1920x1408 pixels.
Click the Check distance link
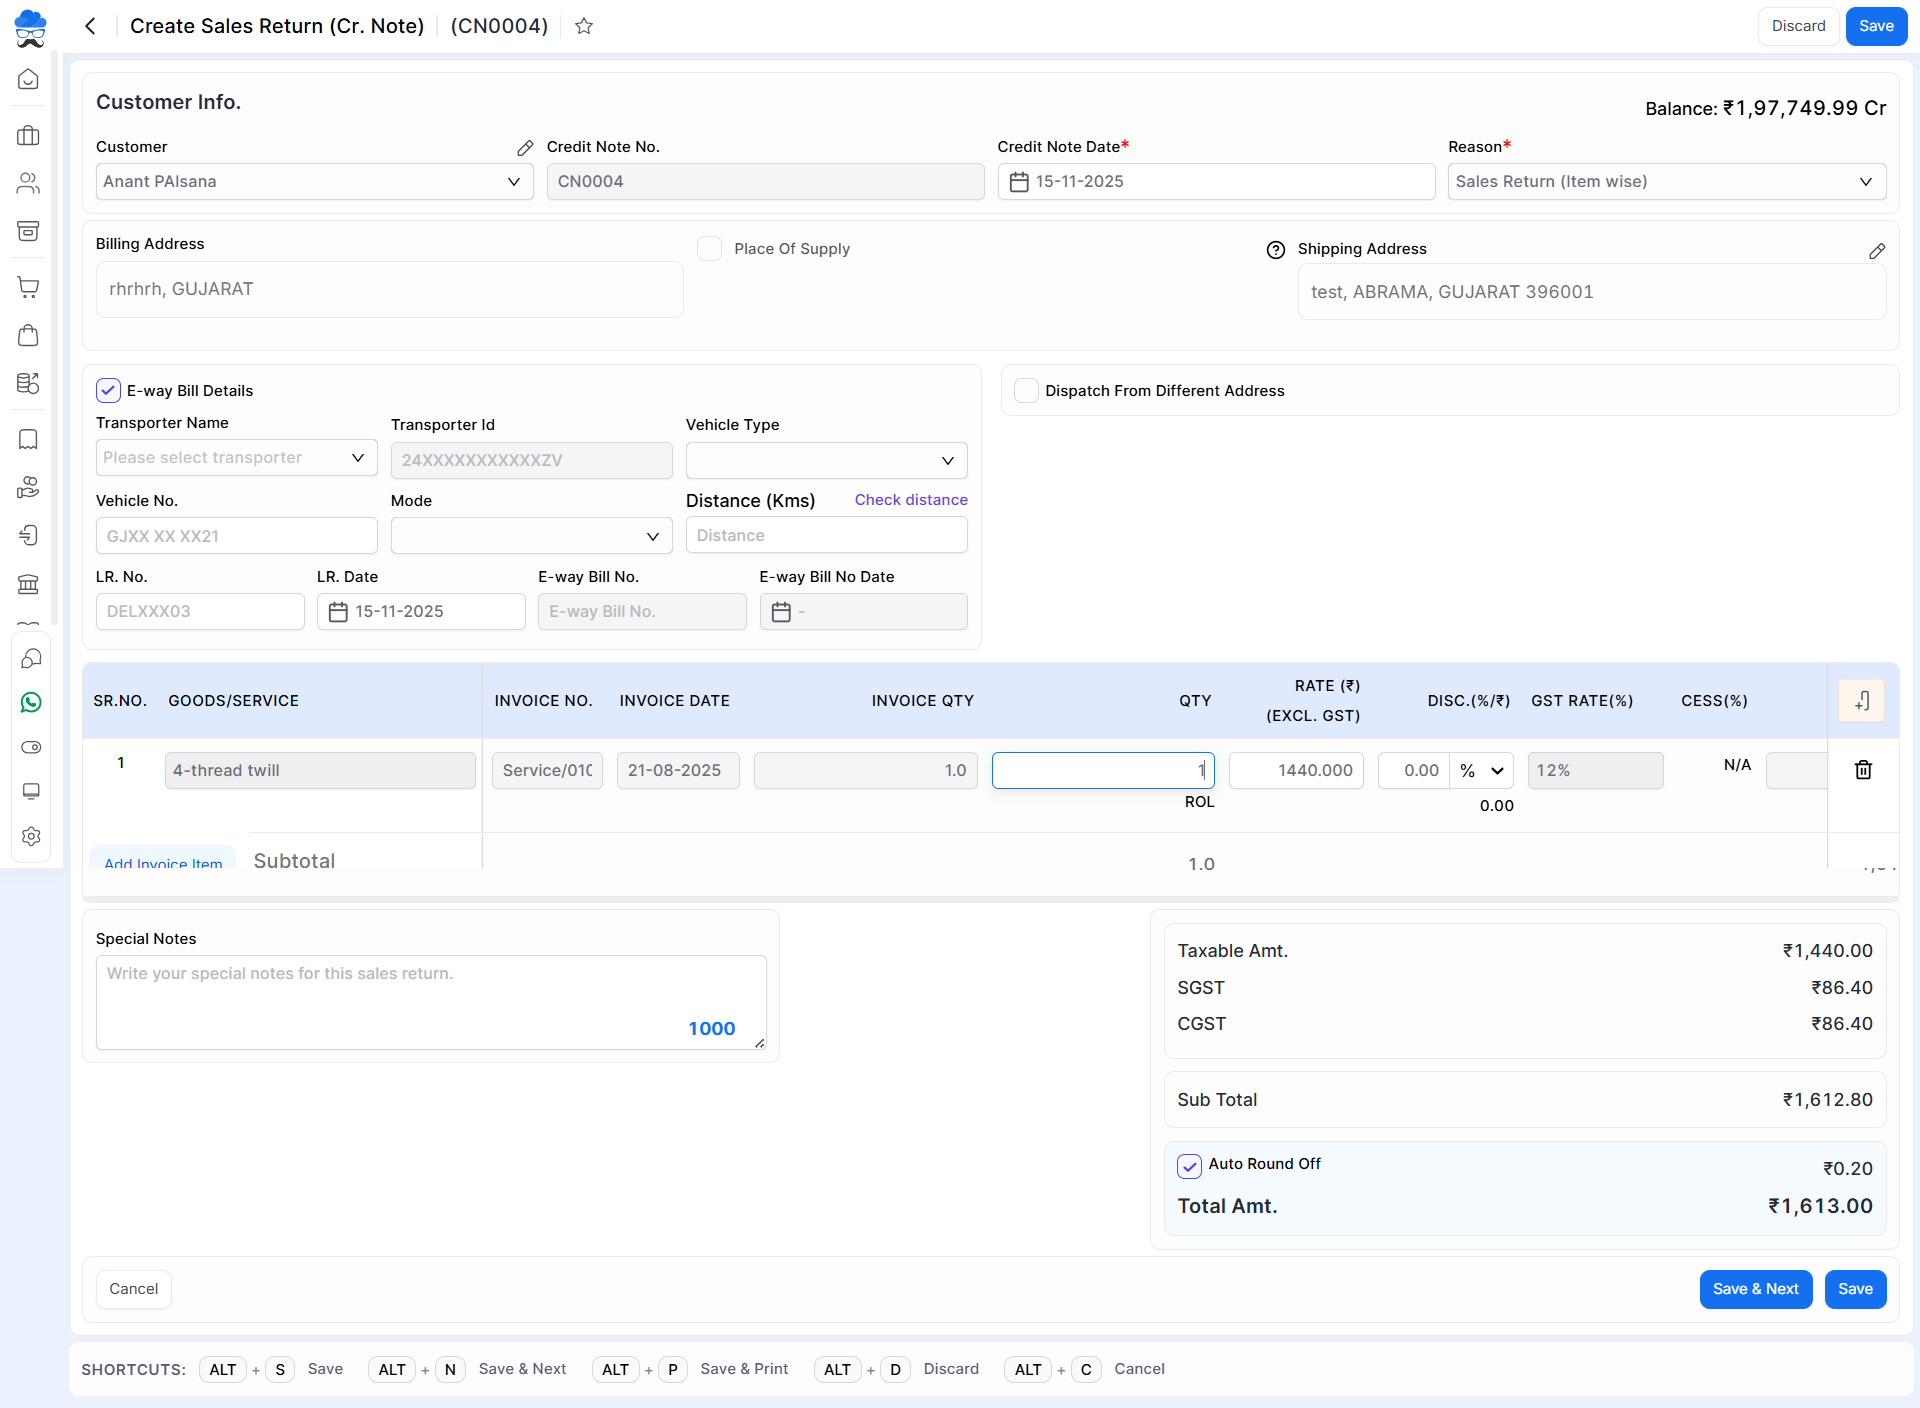pyautogui.click(x=910, y=500)
